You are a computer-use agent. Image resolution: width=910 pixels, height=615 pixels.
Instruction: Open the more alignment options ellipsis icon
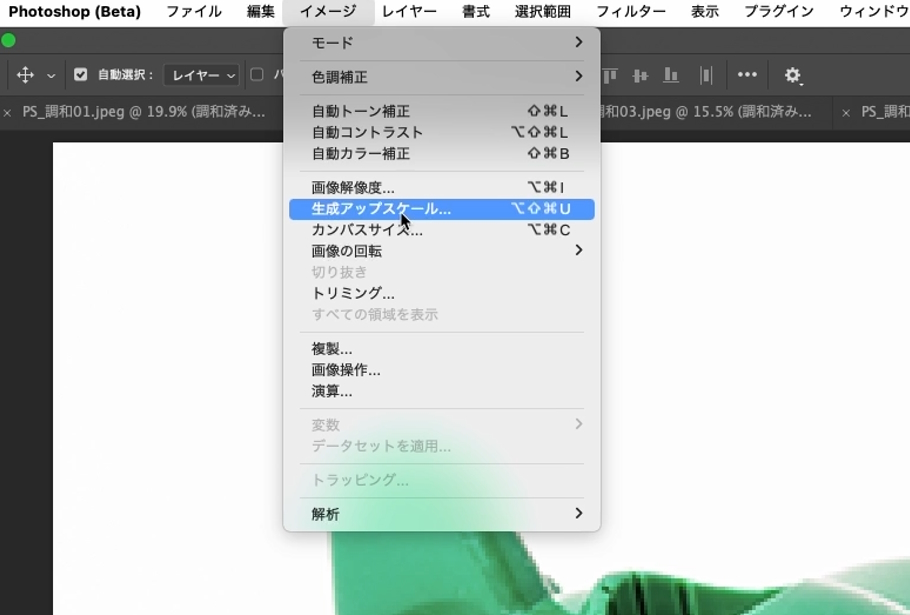747,75
